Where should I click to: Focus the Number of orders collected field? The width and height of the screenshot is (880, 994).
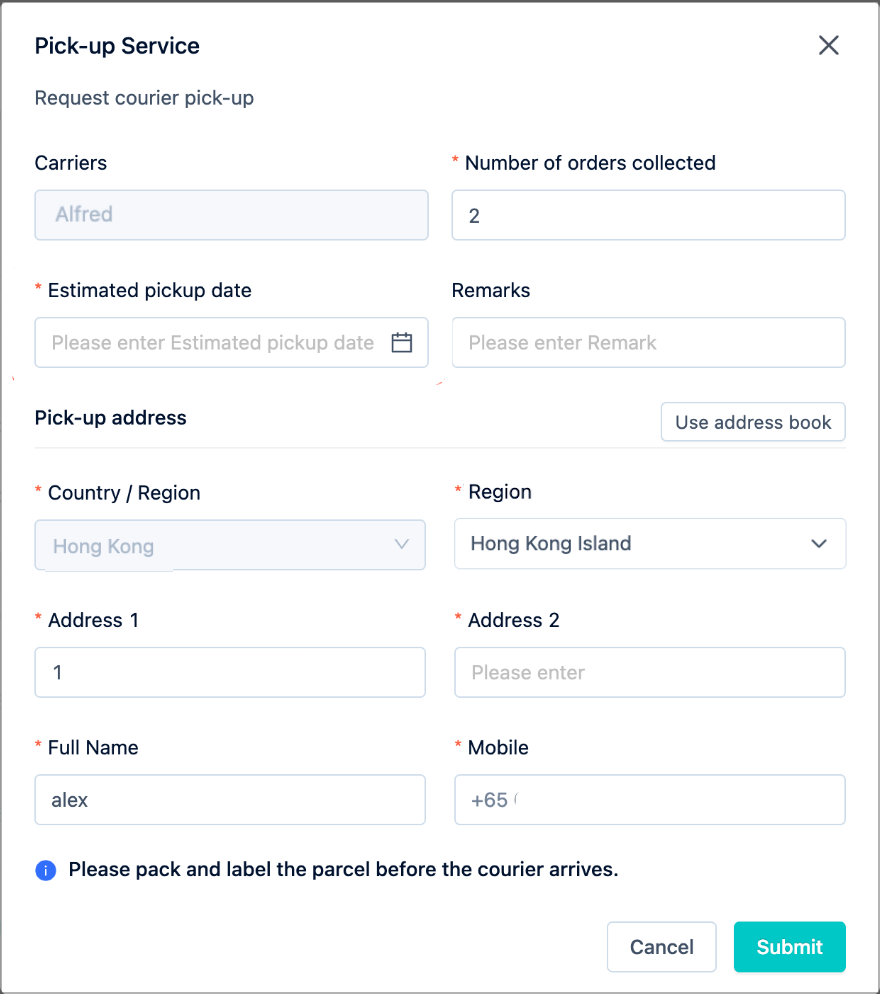[x=648, y=215]
